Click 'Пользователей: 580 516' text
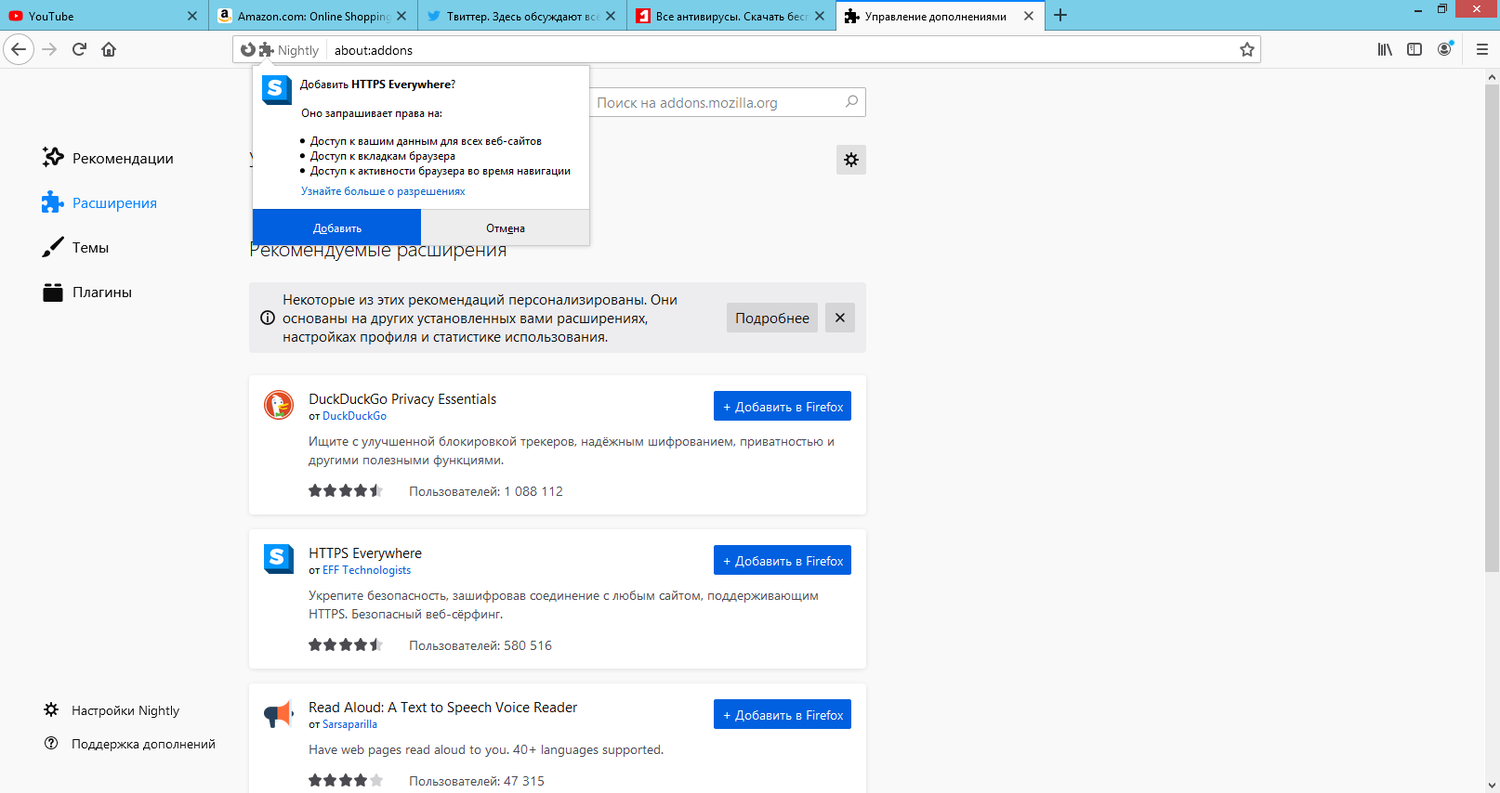 (480, 645)
